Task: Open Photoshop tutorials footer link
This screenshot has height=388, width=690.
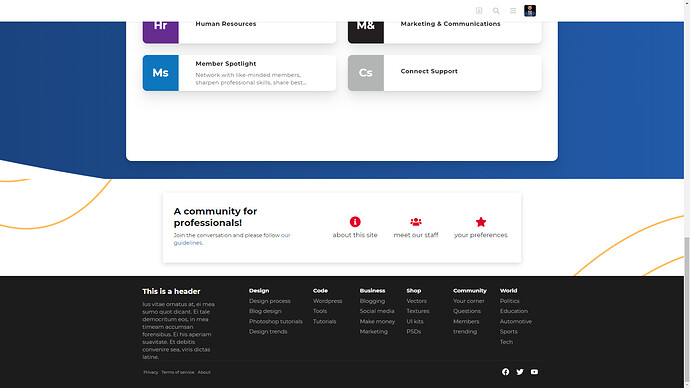Action: click(x=275, y=322)
